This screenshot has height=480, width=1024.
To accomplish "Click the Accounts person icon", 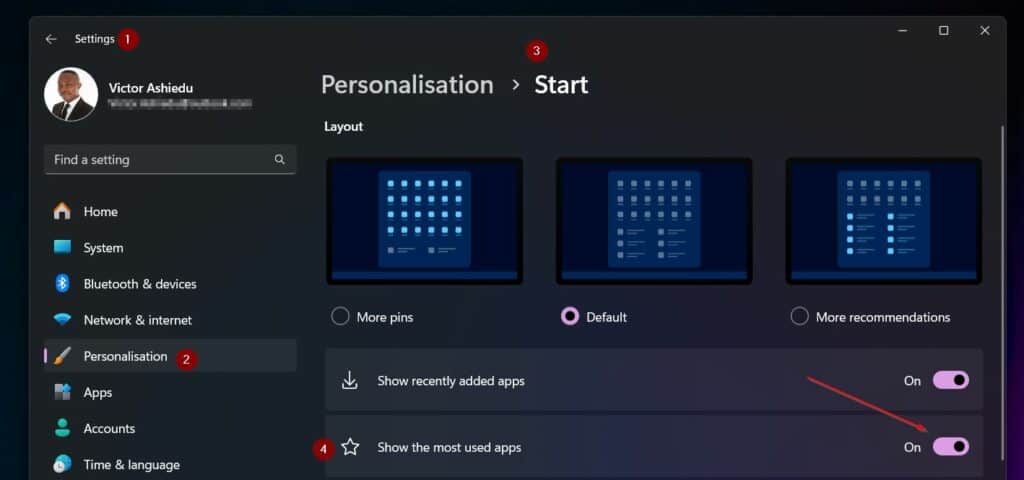I will 62,428.
